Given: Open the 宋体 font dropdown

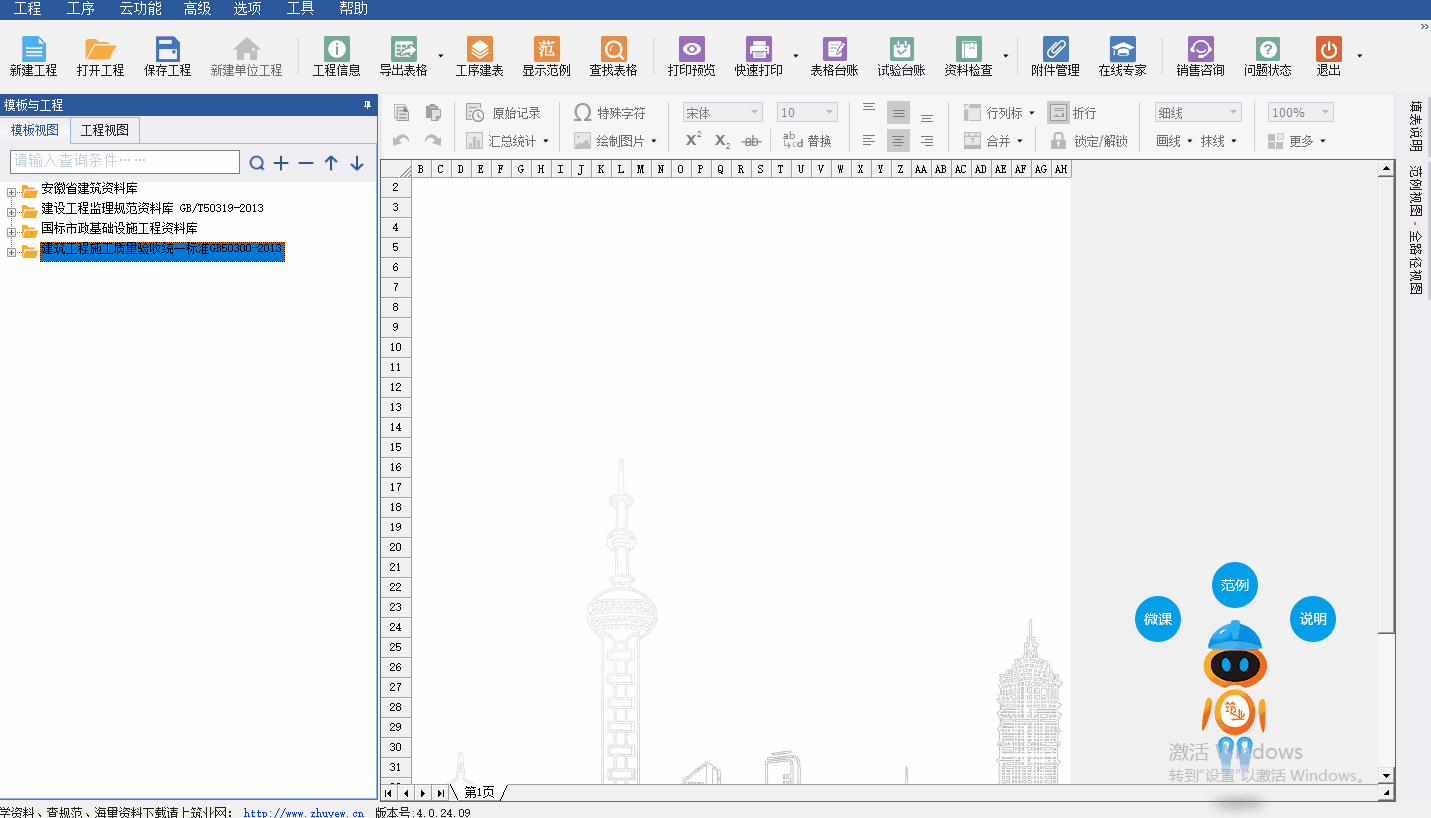Looking at the screenshot, I should coord(722,113).
